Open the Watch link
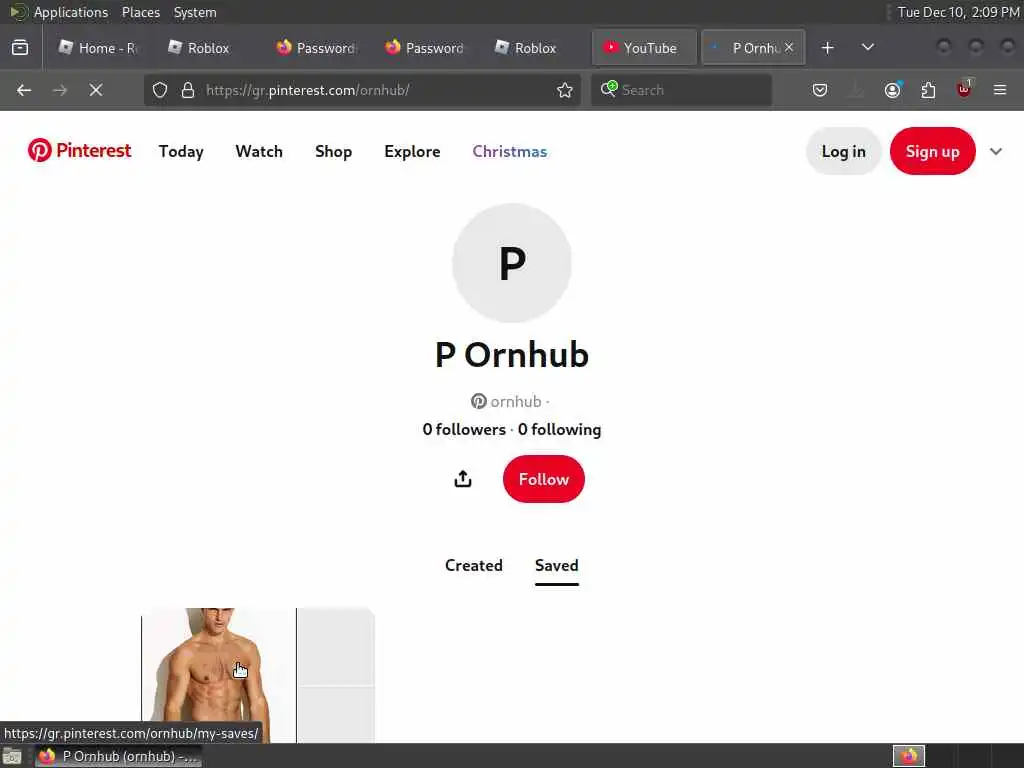Screen dimensions: 1024x768 point(259,152)
